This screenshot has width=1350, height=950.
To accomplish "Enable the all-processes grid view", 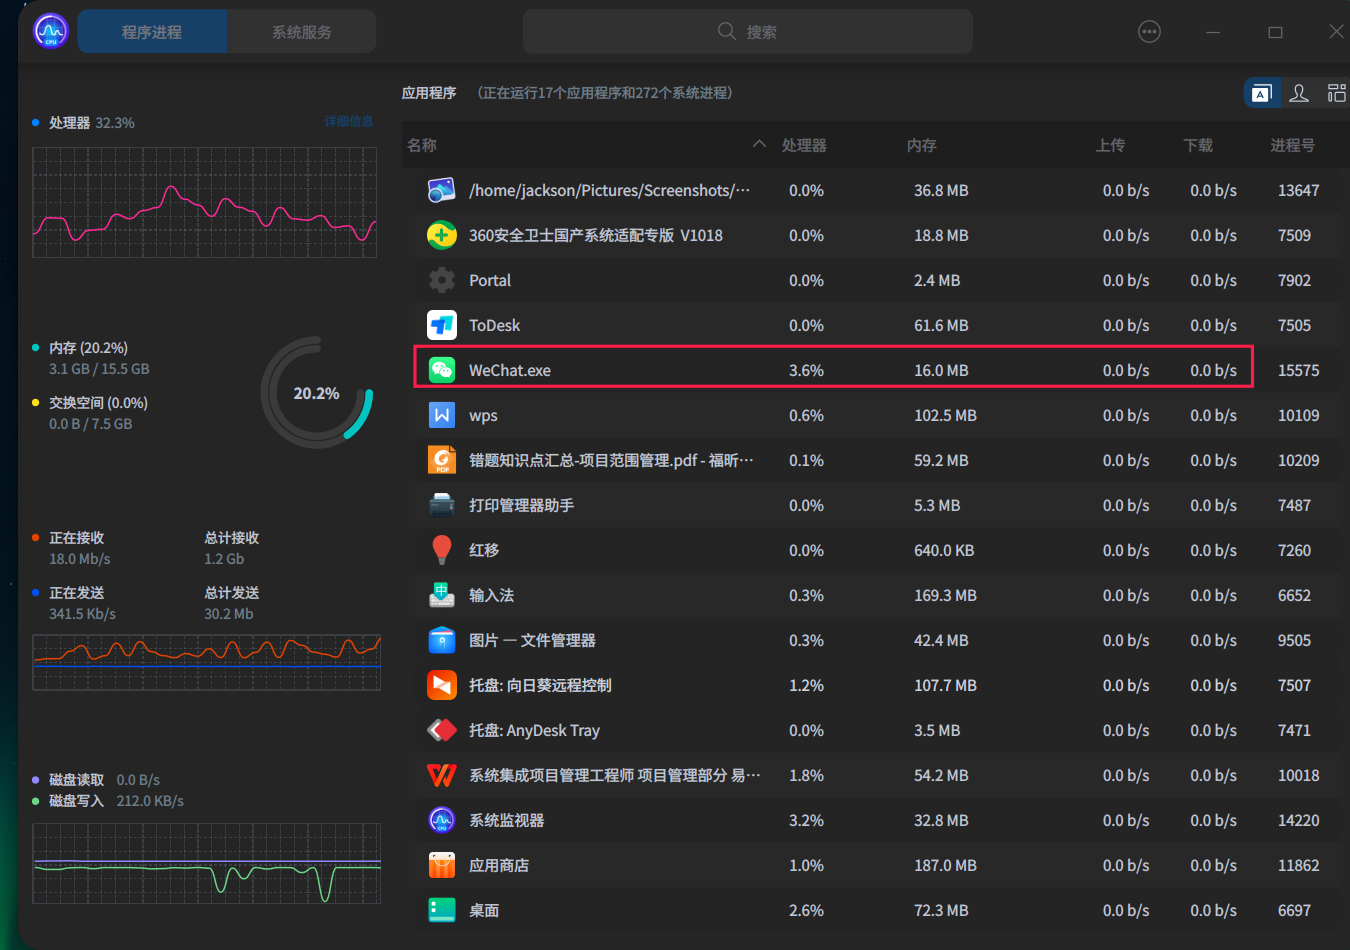I will coord(1336,92).
